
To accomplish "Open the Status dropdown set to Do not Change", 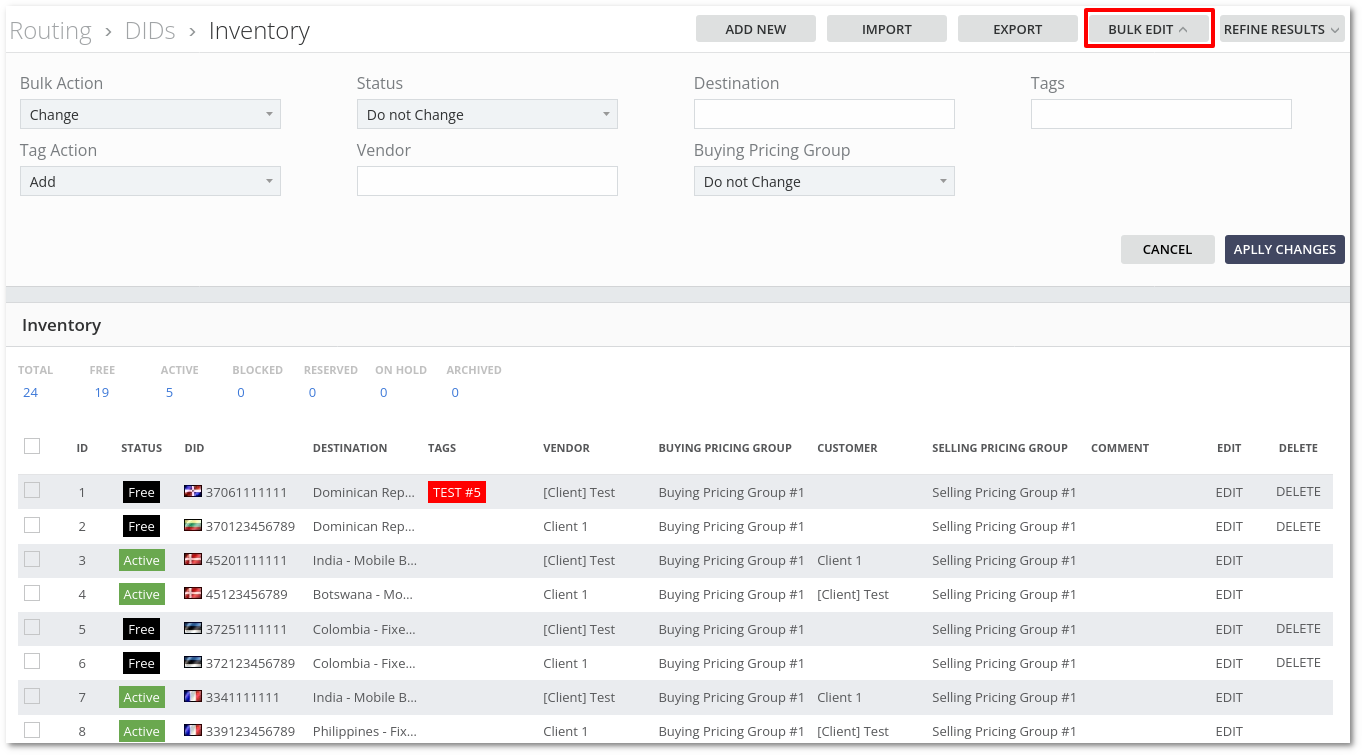I will [487, 115].
